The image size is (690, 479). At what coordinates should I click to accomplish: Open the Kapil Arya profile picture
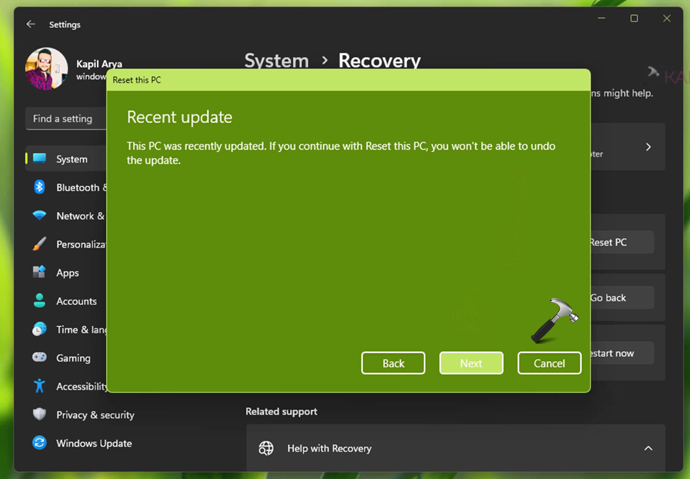click(x=46, y=68)
